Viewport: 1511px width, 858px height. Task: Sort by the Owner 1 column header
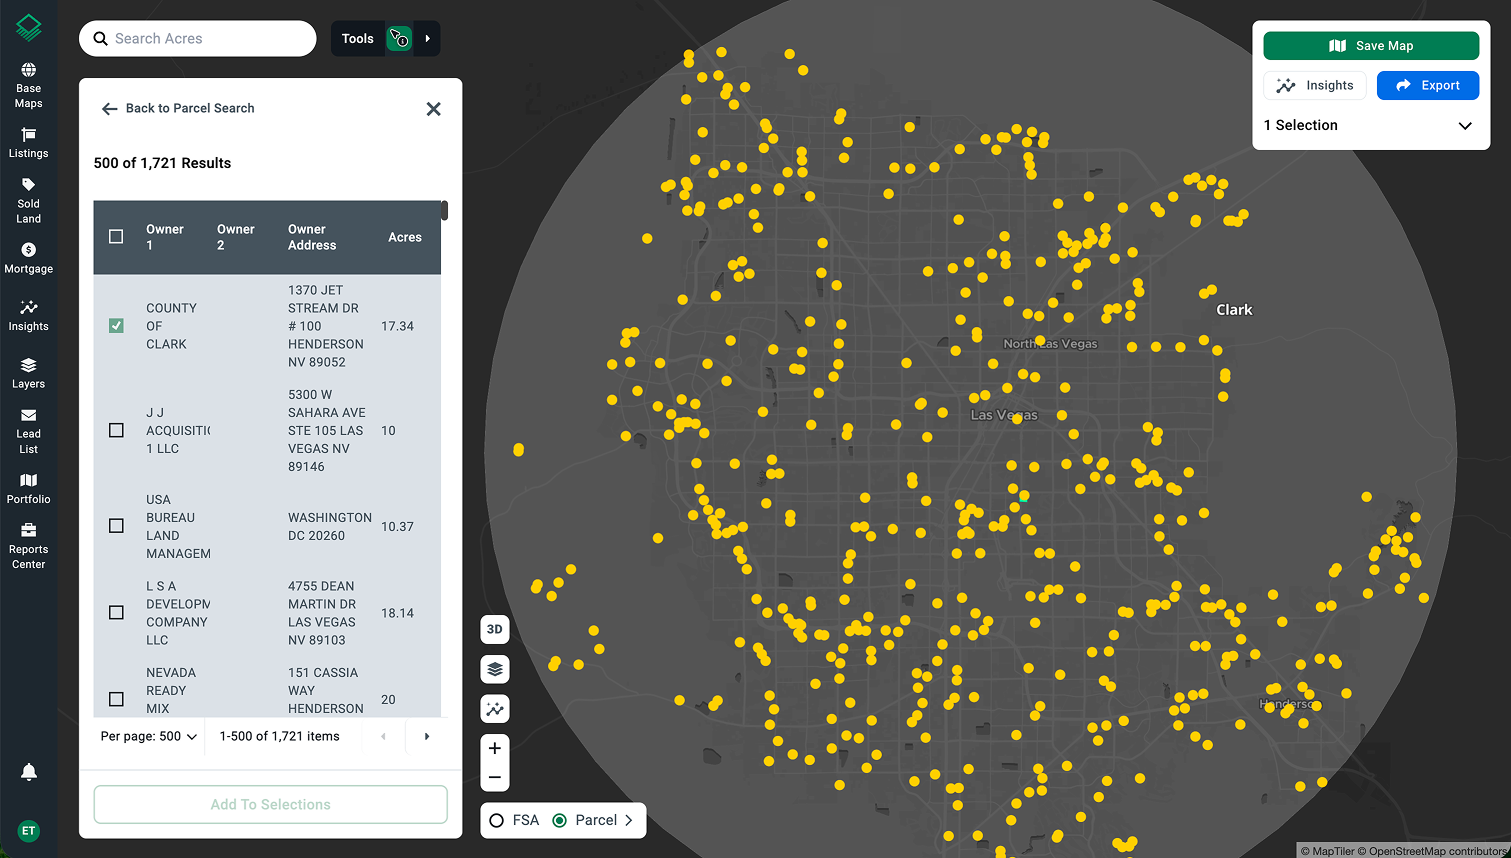coord(165,238)
